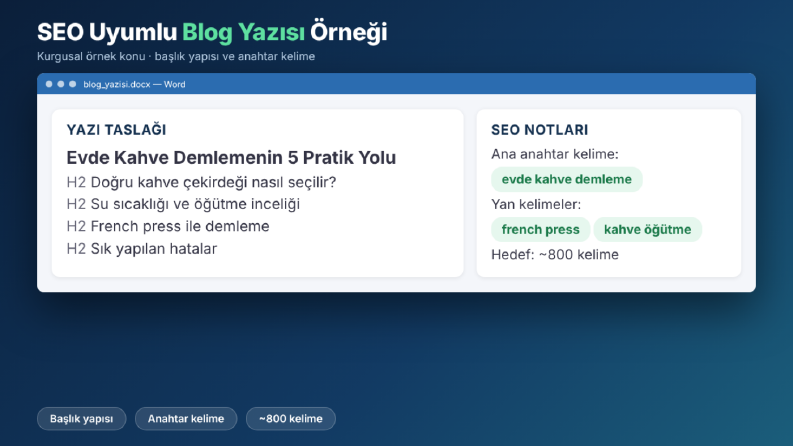Image resolution: width=793 pixels, height=446 pixels.
Task: Click the Başlık yapısı pill button
Action: 81,419
